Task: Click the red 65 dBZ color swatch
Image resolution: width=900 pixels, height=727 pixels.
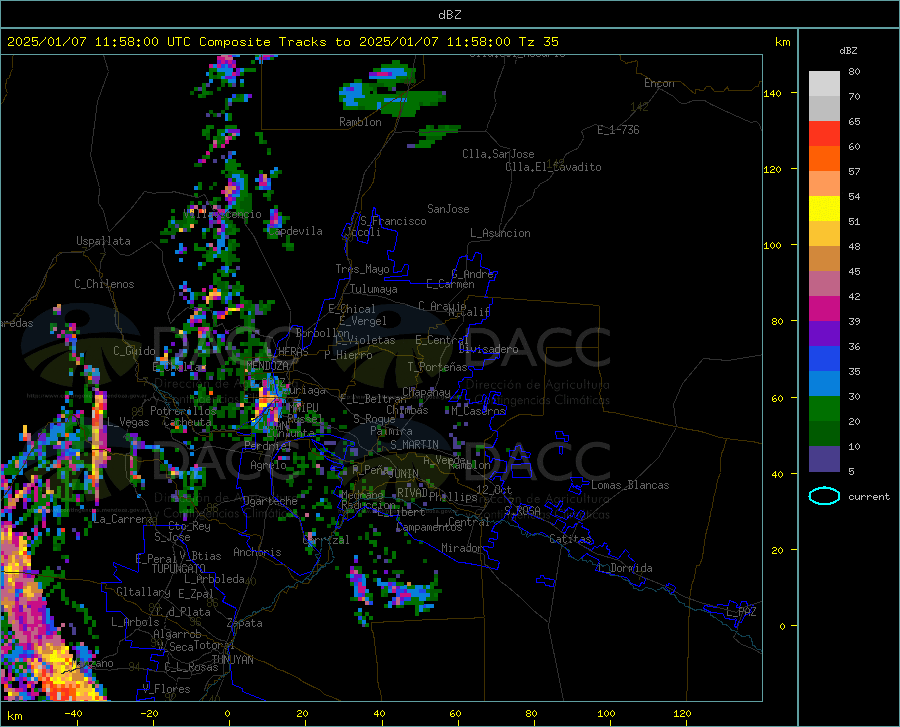Action: pos(824,133)
